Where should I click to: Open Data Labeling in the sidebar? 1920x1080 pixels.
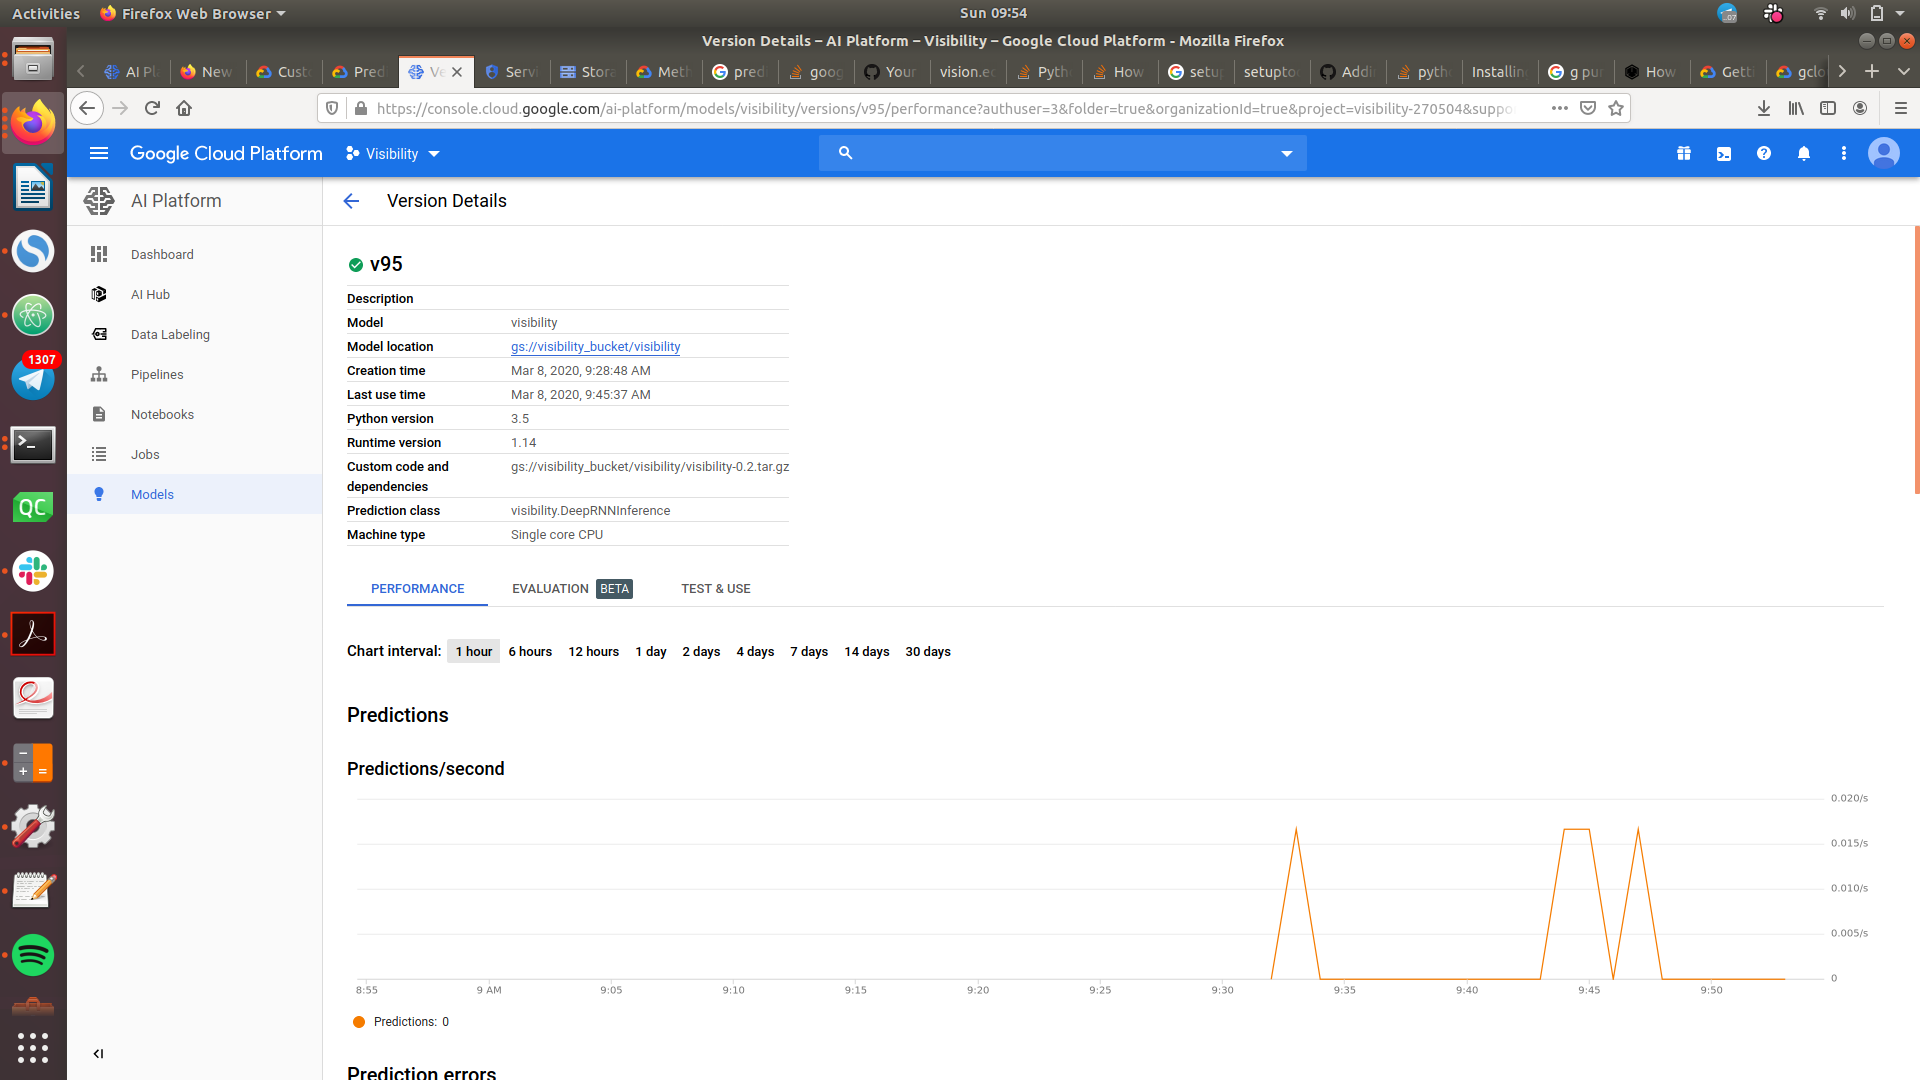(x=170, y=335)
